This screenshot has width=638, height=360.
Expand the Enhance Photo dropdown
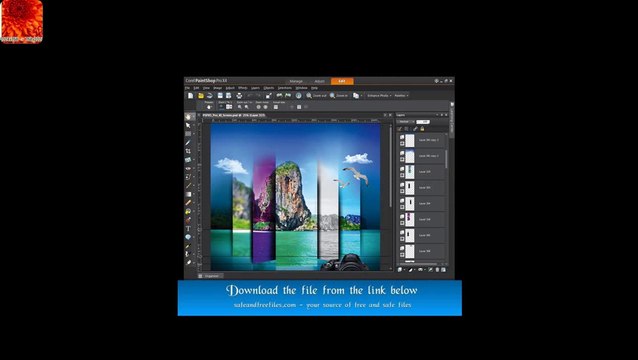click(379, 96)
